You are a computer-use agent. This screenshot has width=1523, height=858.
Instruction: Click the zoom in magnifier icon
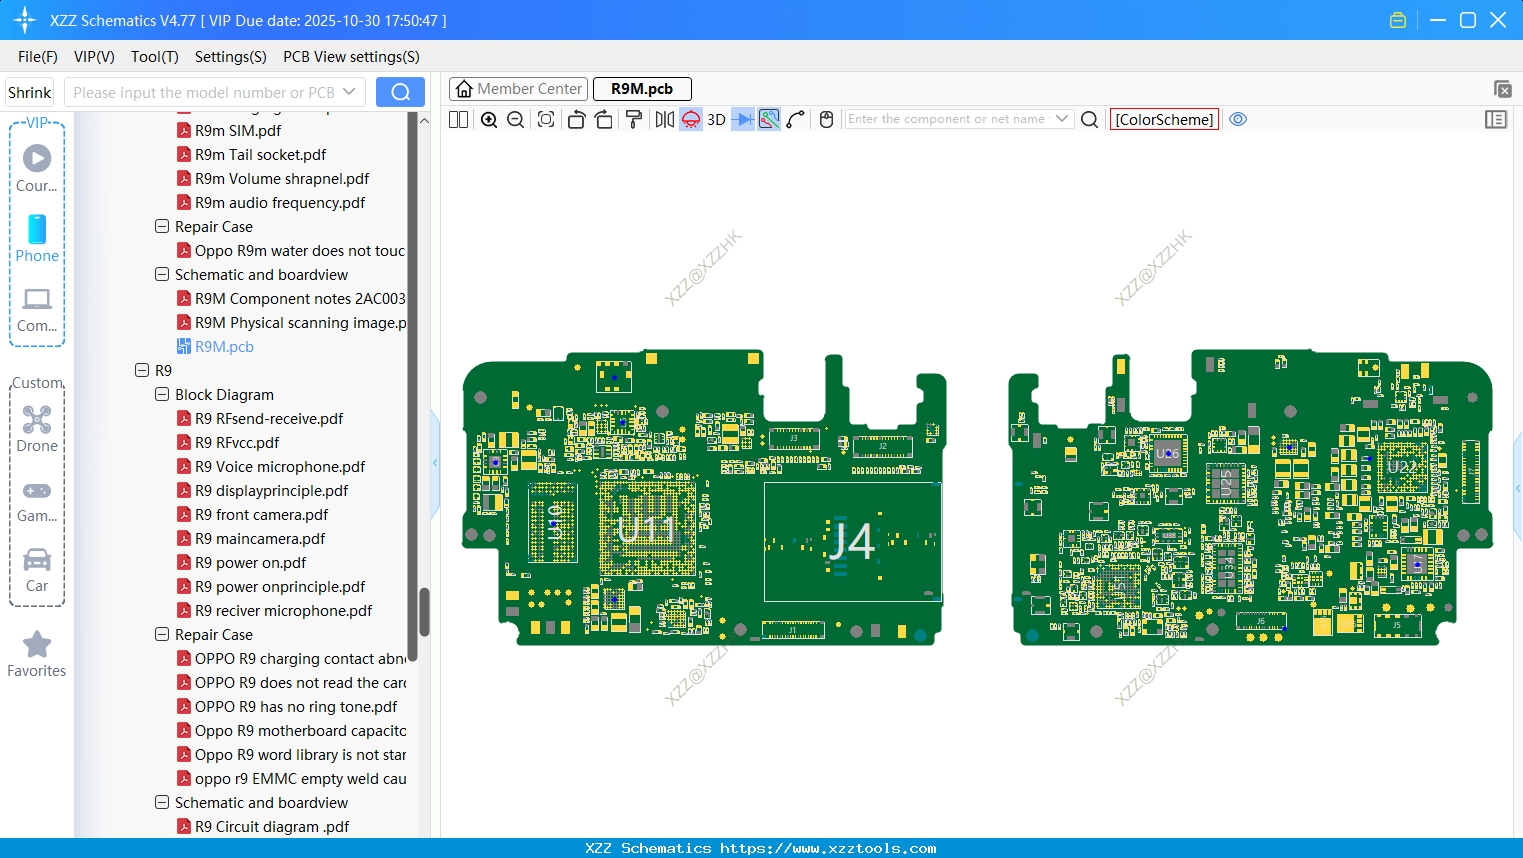489,120
